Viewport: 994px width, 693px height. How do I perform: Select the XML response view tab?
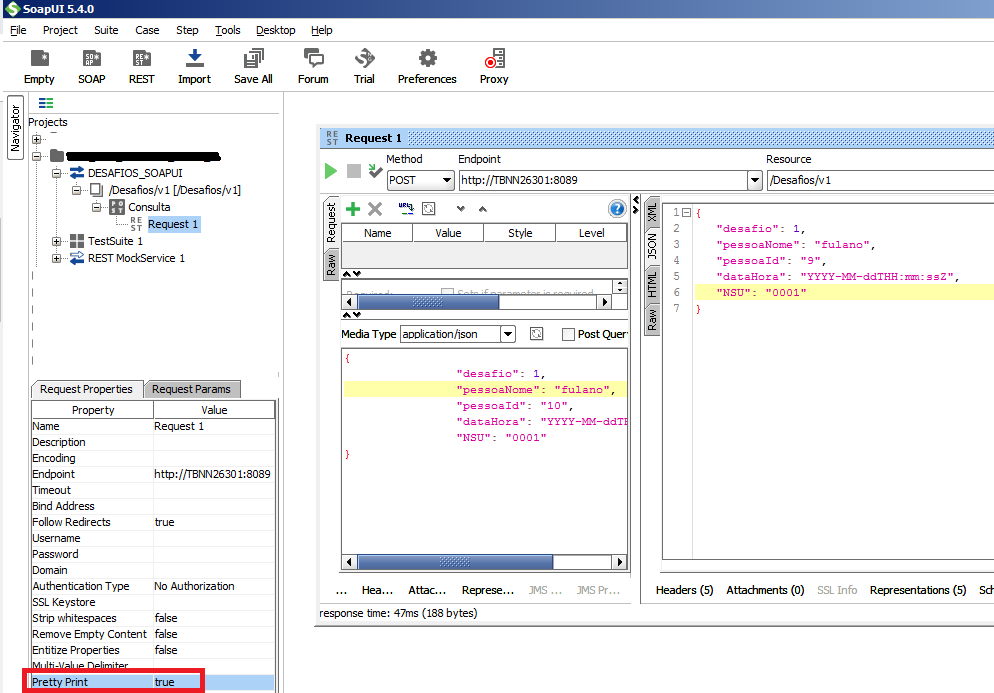click(x=652, y=212)
